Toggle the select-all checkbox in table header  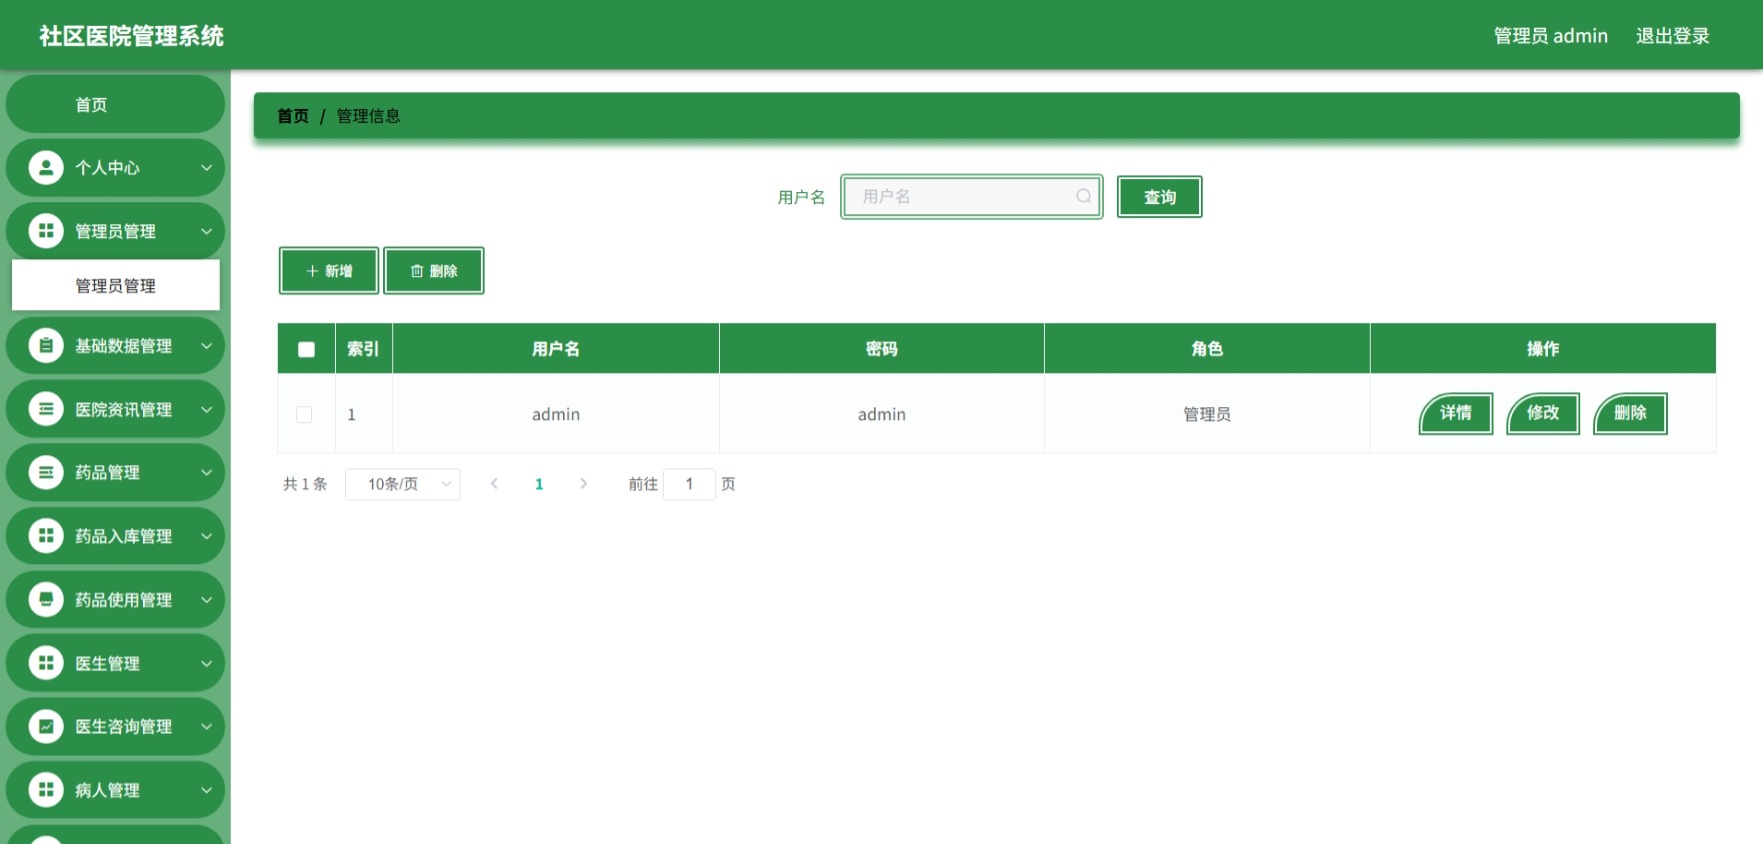[306, 349]
